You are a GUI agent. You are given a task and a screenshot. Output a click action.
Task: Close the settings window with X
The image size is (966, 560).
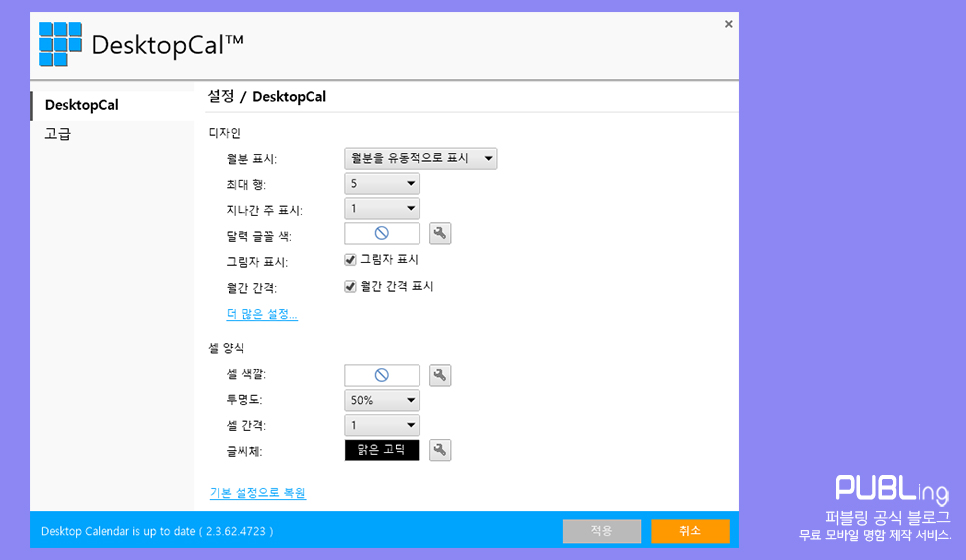pyautogui.click(x=729, y=24)
